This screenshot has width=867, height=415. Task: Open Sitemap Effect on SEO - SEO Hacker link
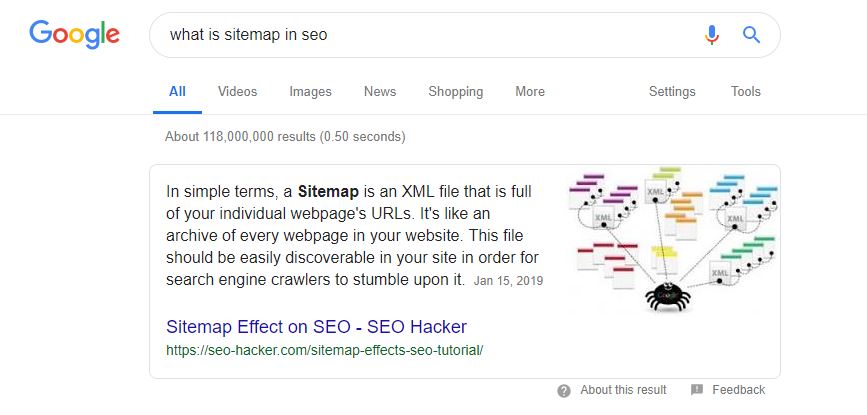click(x=316, y=327)
